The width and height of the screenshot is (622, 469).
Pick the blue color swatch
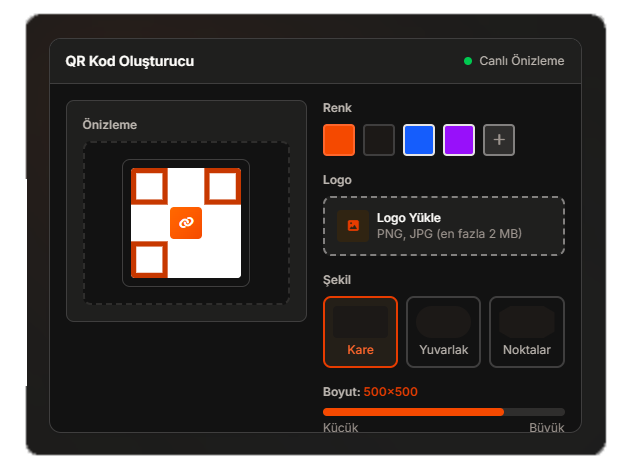point(419,140)
